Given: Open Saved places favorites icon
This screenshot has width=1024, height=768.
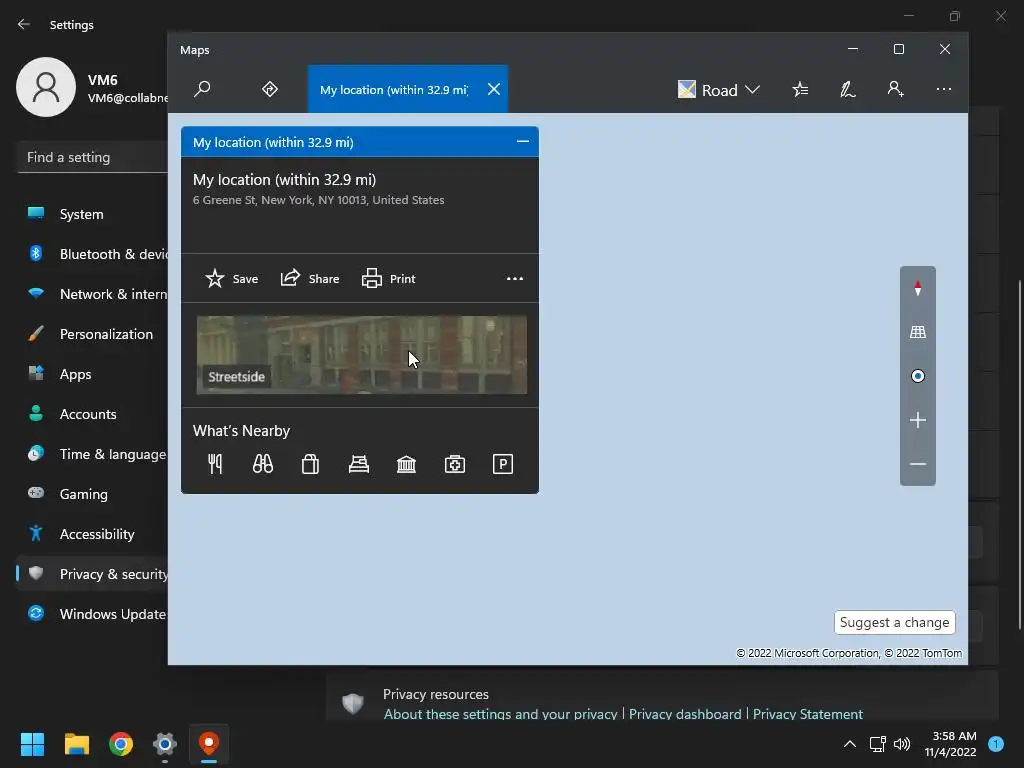Looking at the screenshot, I should click(x=800, y=89).
